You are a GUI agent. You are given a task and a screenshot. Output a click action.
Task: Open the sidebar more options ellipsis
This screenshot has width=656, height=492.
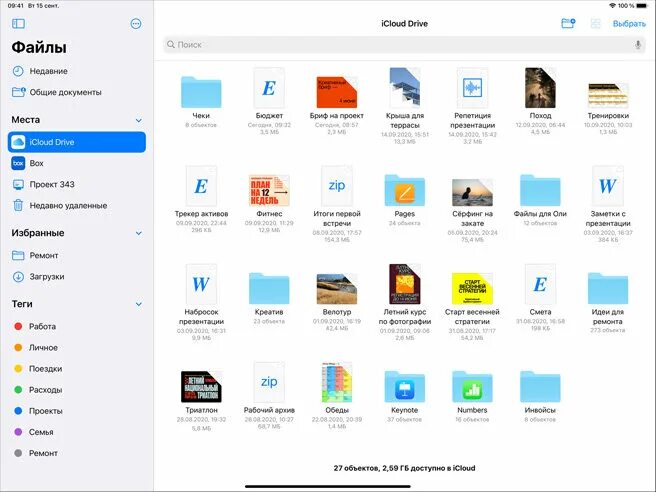tap(136, 24)
